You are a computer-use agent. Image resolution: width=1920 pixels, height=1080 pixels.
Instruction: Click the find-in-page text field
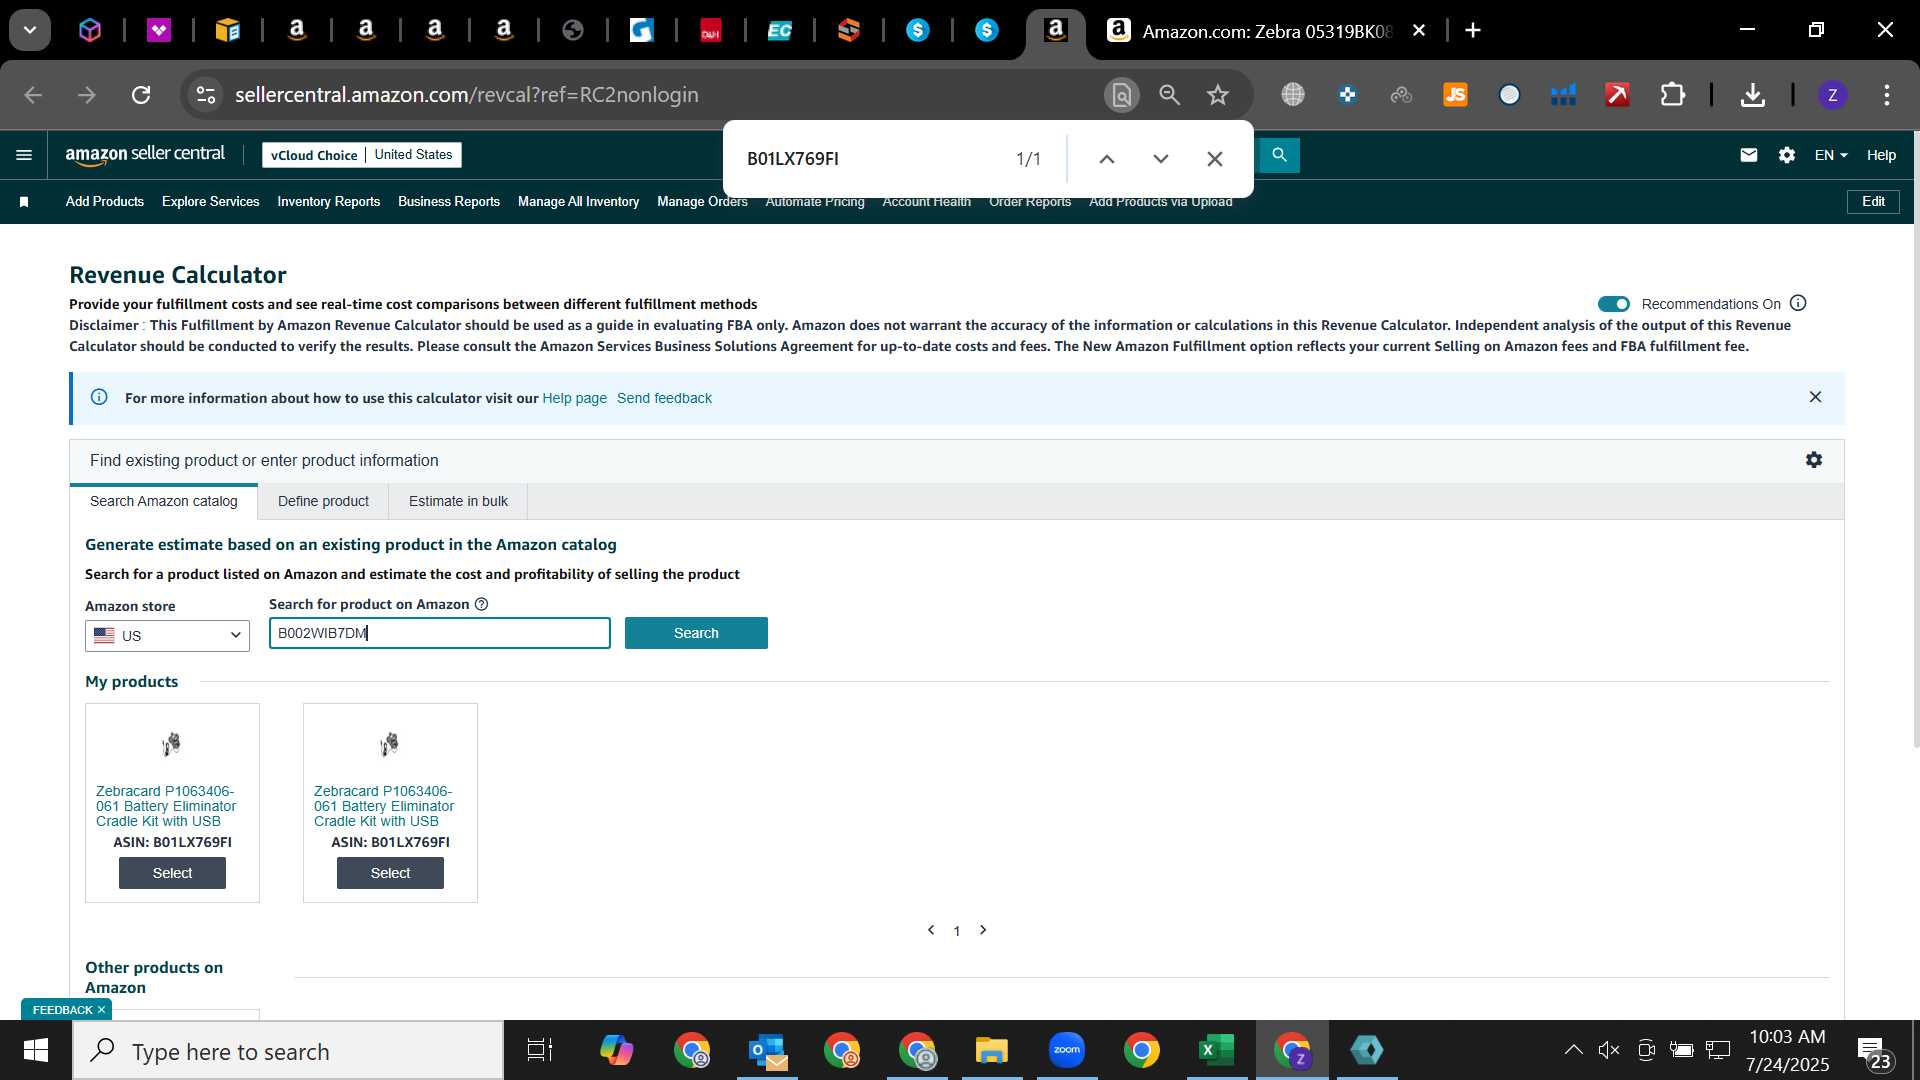tap(870, 159)
